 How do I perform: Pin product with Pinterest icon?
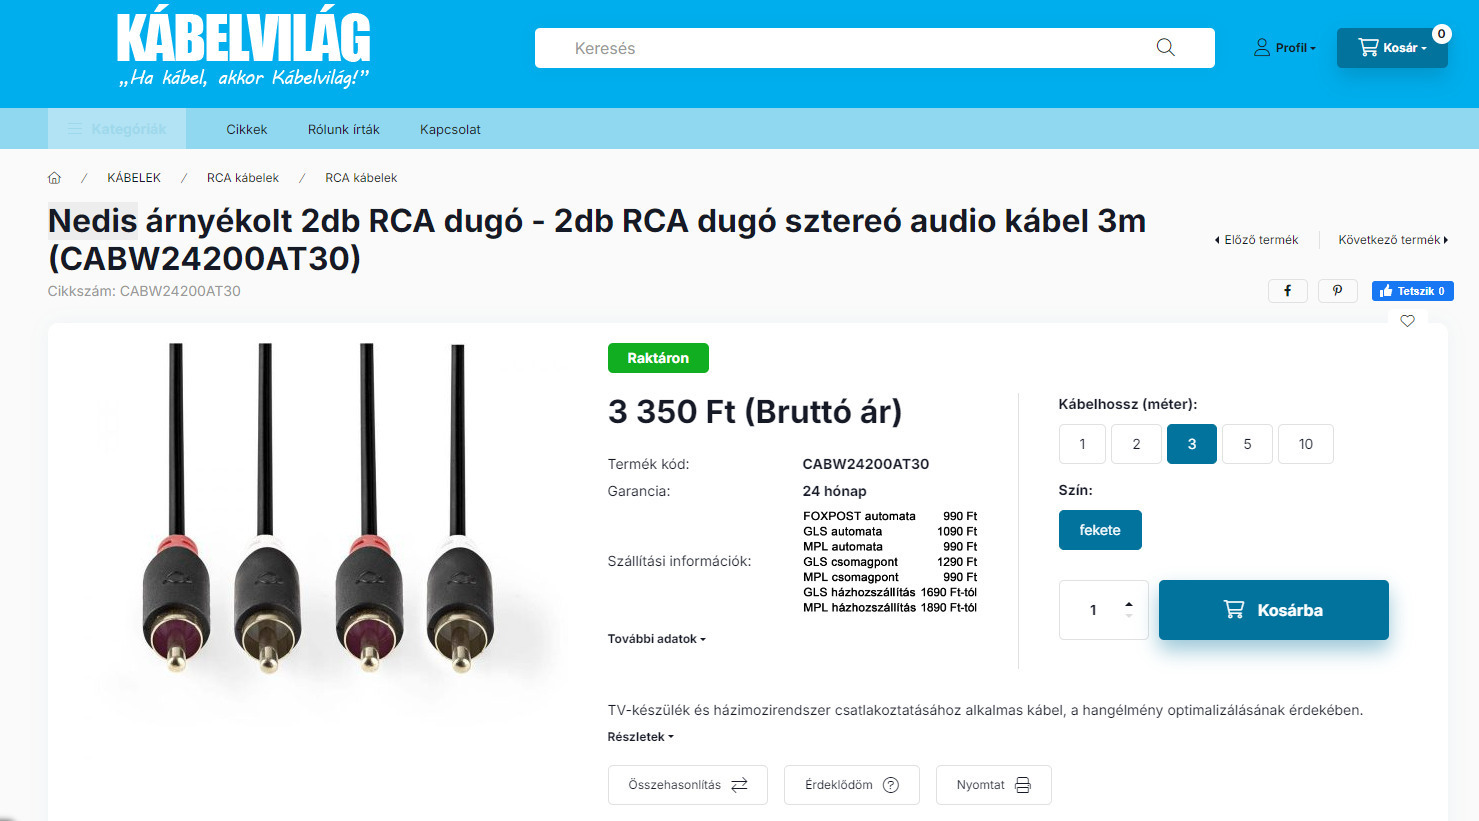coord(1337,291)
